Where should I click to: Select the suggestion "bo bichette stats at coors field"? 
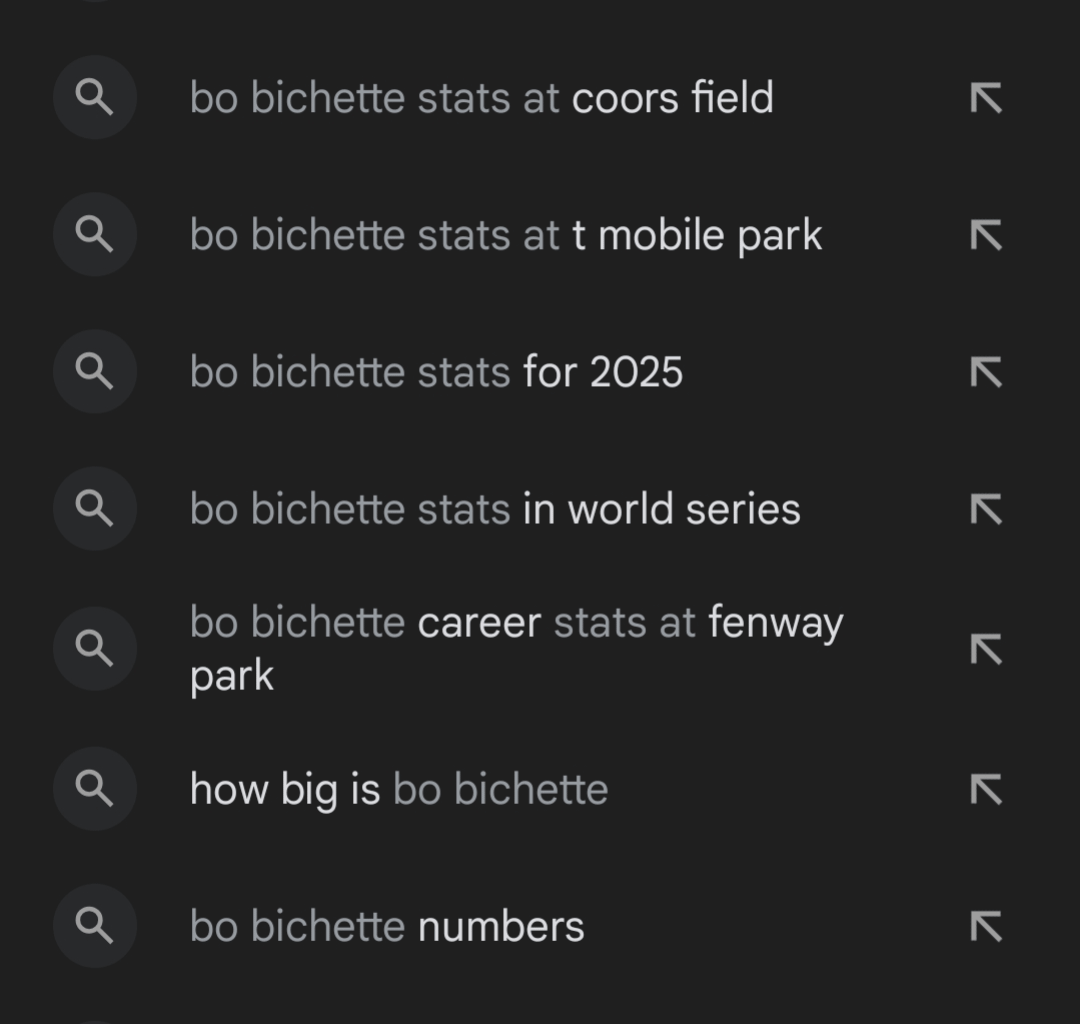tap(482, 97)
